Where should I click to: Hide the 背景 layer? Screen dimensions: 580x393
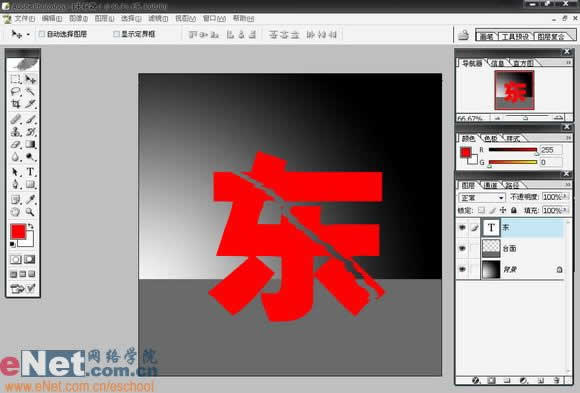pos(462,269)
